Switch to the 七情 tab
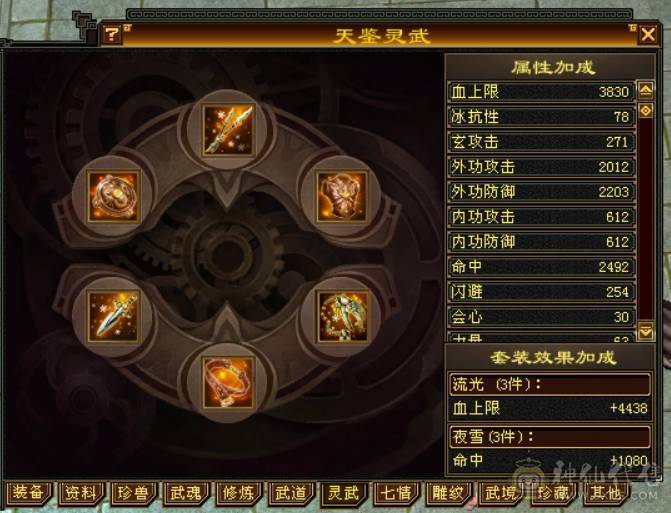The width and height of the screenshot is (671, 513). pyautogui.click(x=396, y=493)
